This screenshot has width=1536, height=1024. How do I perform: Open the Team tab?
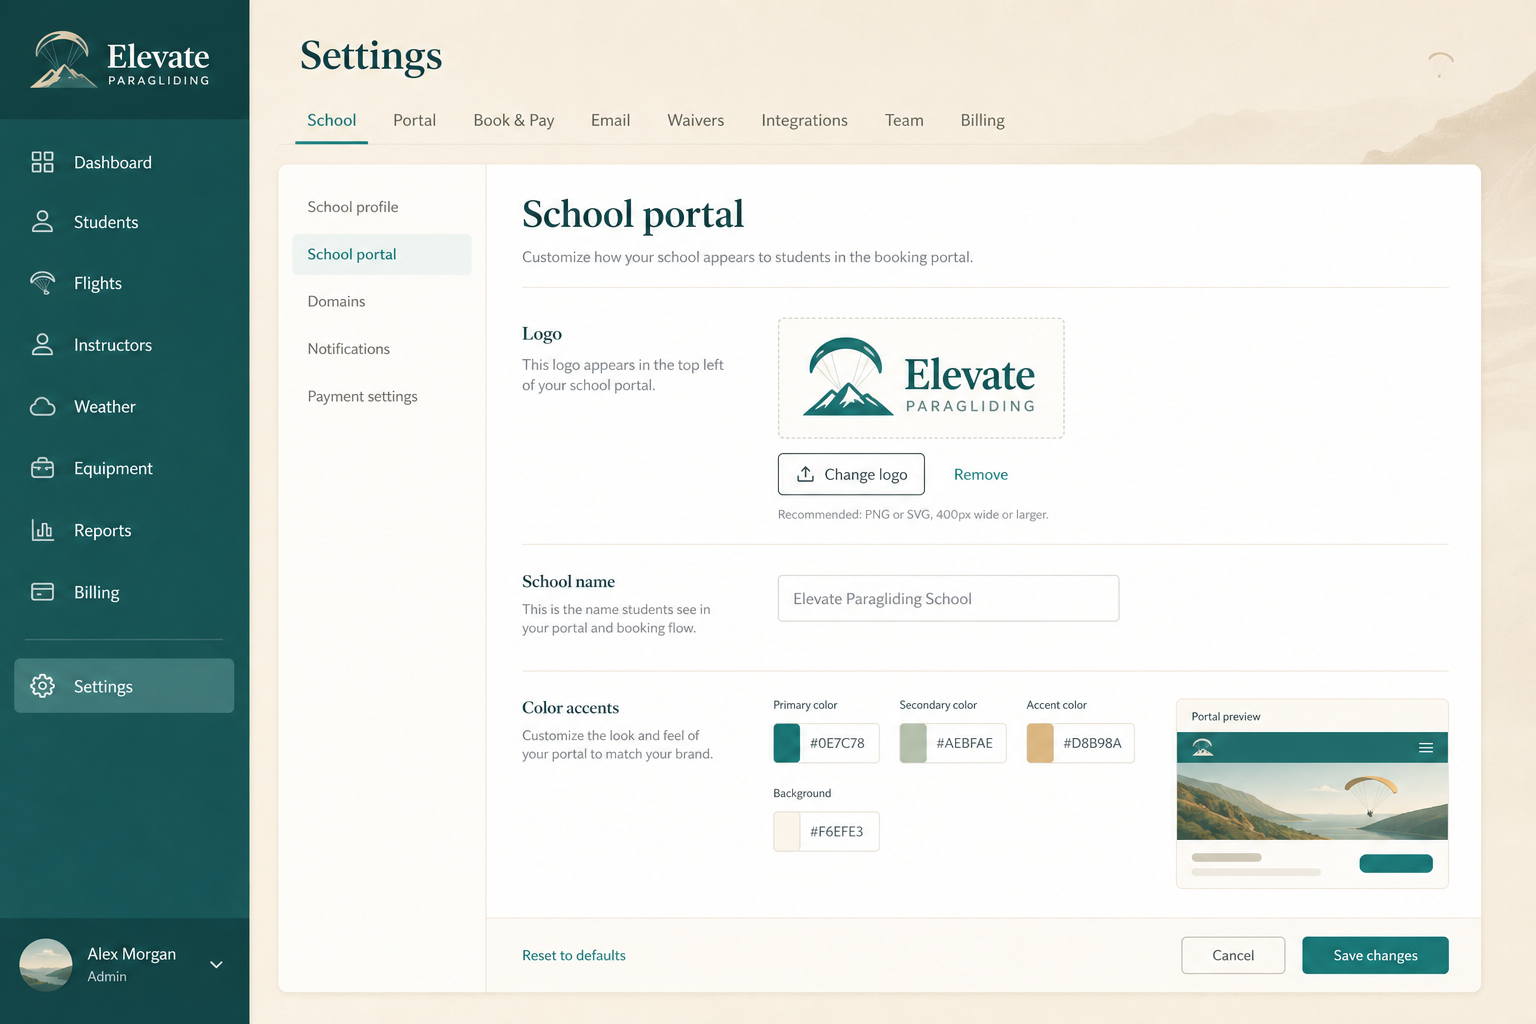coord(904,120)
